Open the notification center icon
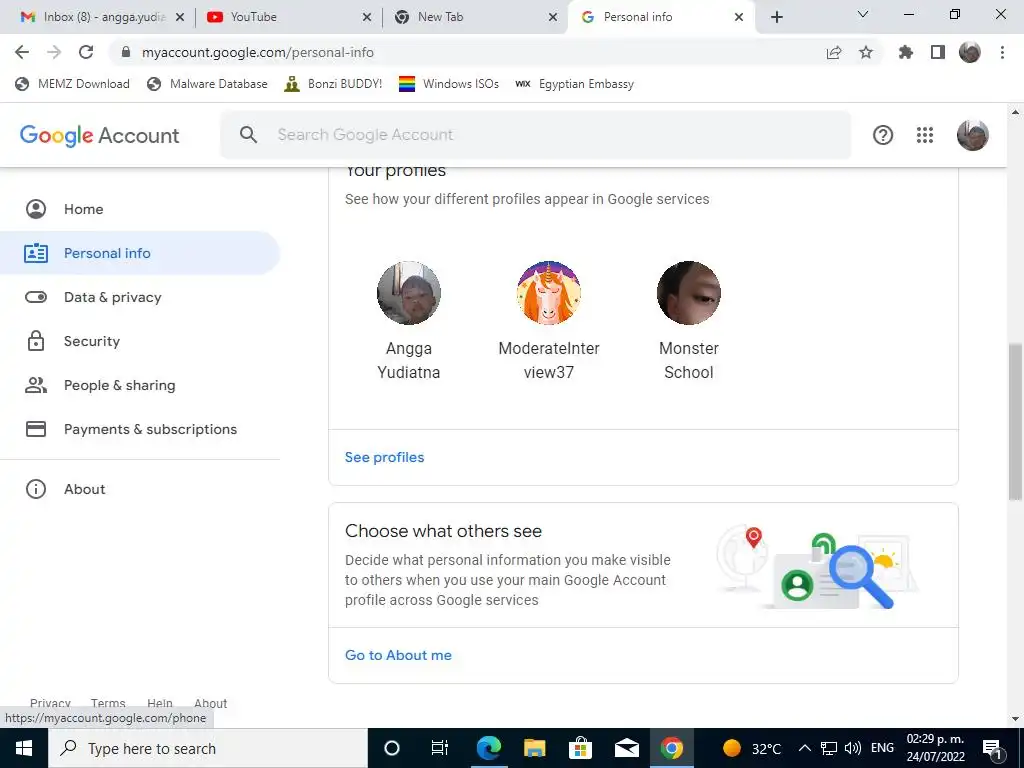Image resolution: width=1024 pixels, height=768 pixels. (993, 748)
